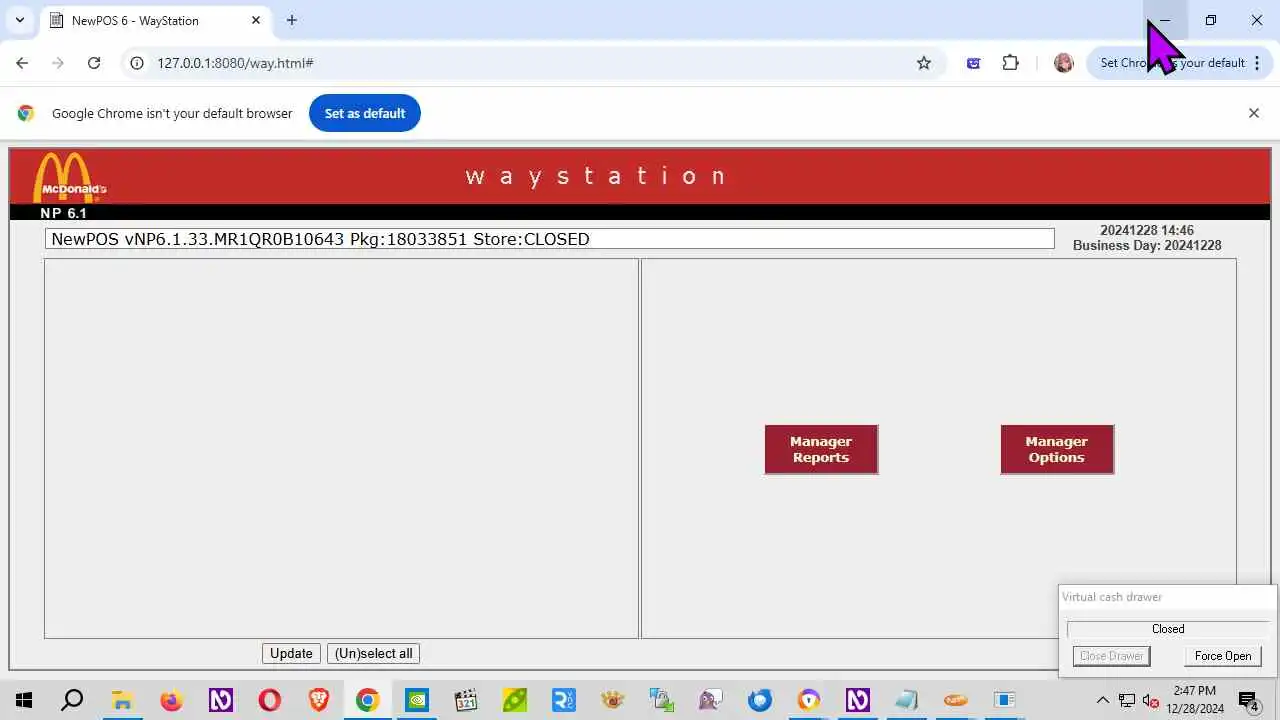The width and height of the screenshot is (1280, 720).
Task: Open Windows notification center
Action: coord(1248,700)
